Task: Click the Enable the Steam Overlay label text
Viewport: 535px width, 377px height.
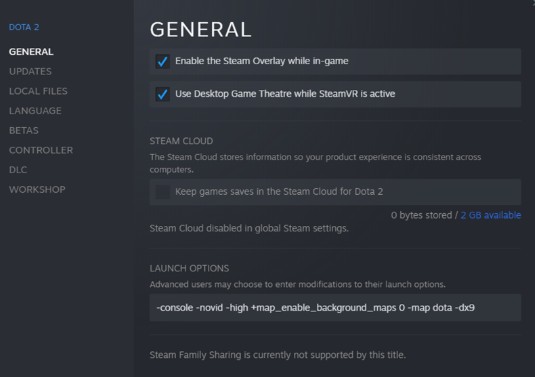Action: pos(262,61)
